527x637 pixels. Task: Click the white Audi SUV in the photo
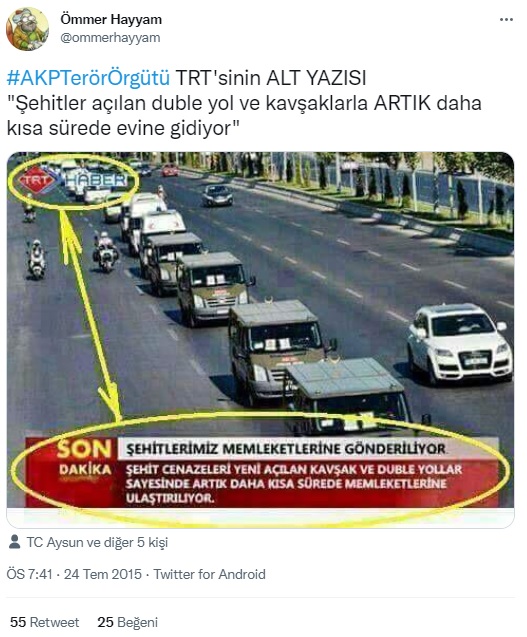pyautogui.click(x=459, y=343)
